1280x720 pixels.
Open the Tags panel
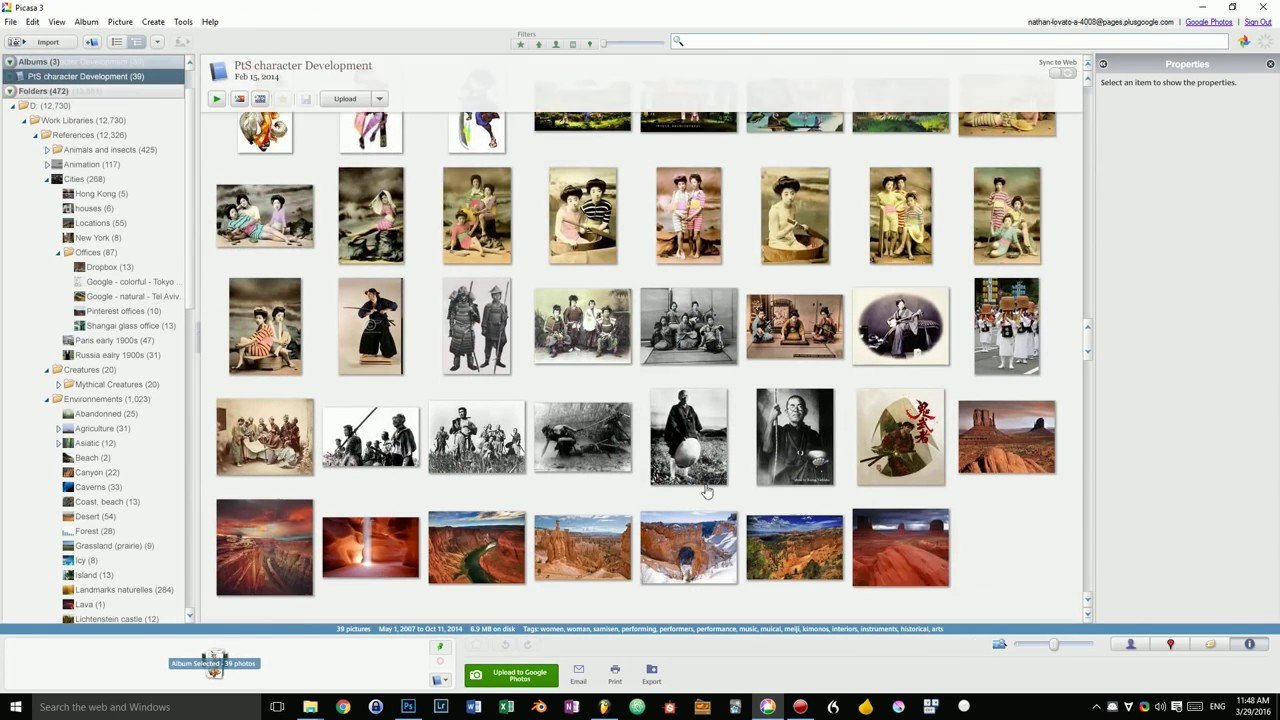click(1210, 645)
